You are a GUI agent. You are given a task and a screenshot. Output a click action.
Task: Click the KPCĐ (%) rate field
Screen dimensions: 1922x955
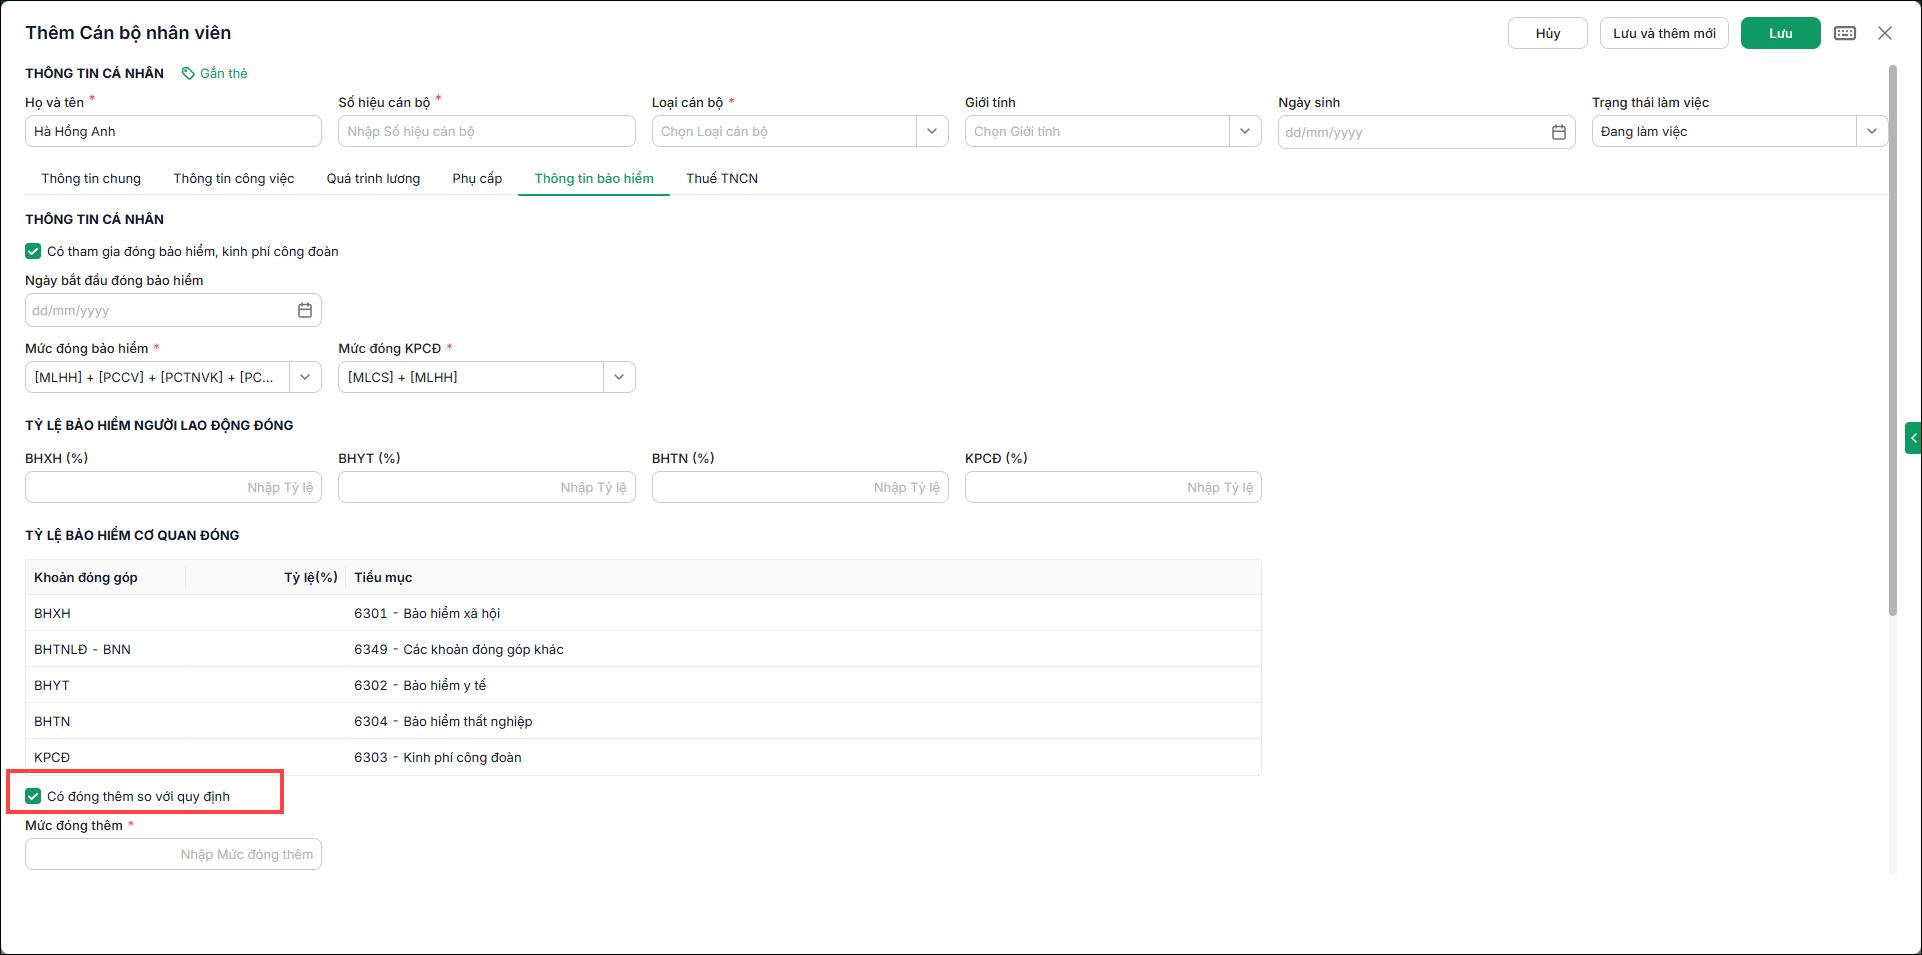tap(1113, 487)
